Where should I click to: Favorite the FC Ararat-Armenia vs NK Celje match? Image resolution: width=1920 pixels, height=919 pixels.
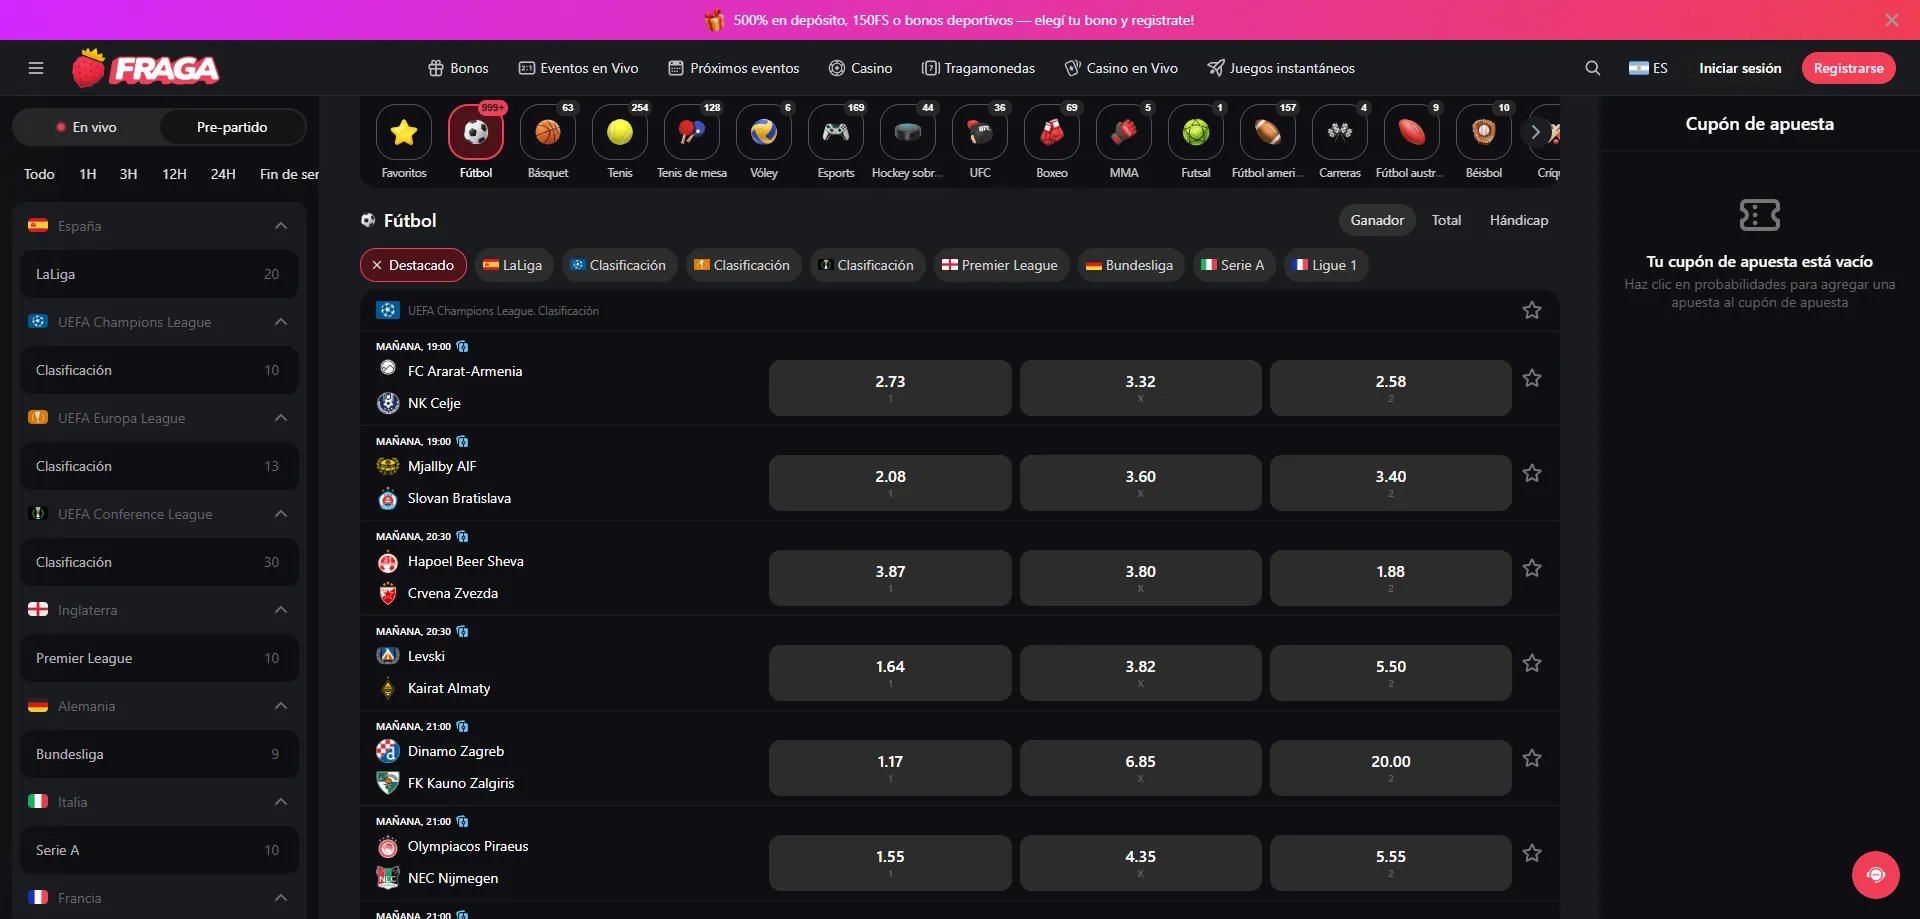[x=1531, y=378]
